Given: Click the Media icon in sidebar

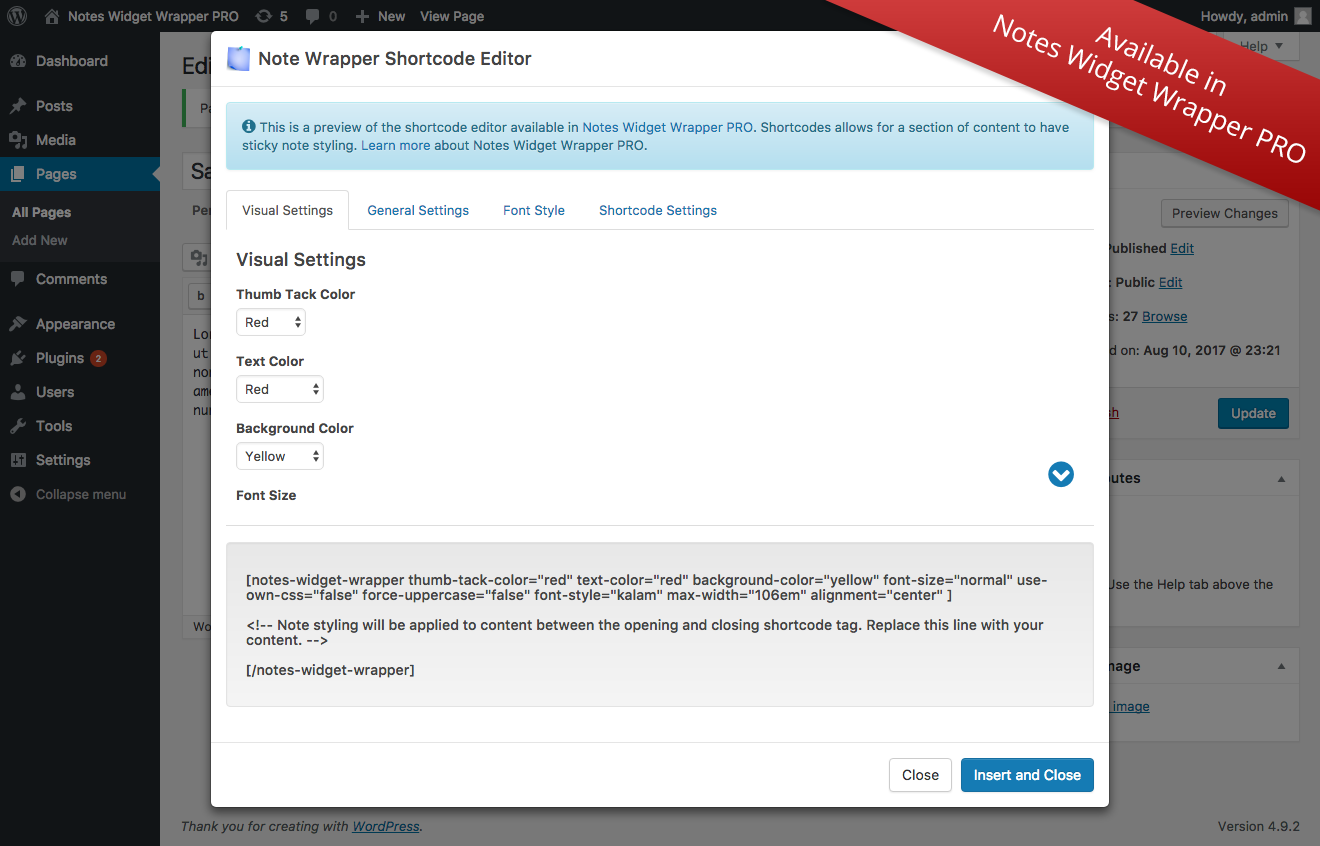Looking at the screenshot, I should tap(18, 140).
